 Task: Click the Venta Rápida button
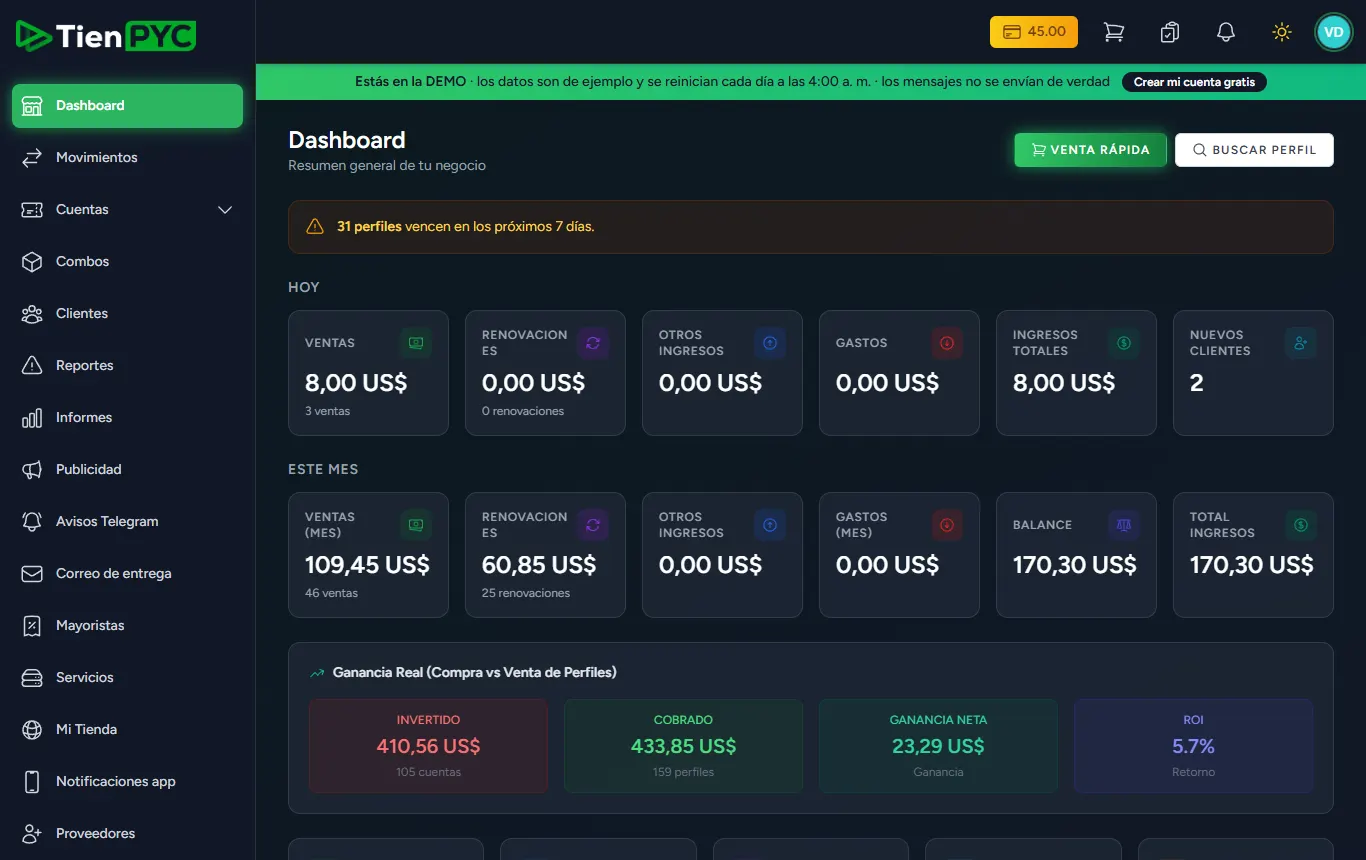point(1091,150)
